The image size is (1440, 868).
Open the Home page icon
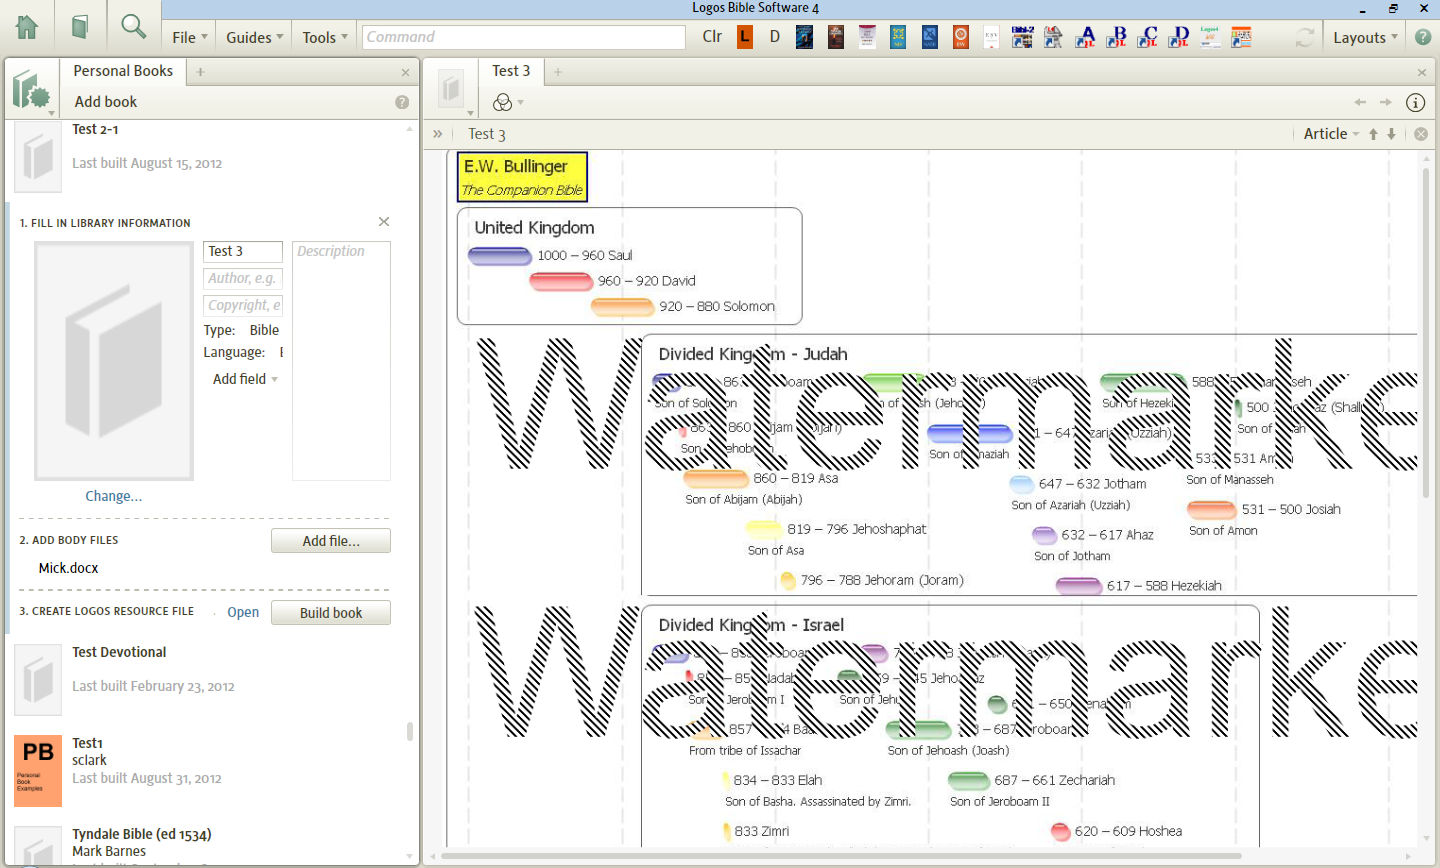pyautogui.click(x=27, y=27)
